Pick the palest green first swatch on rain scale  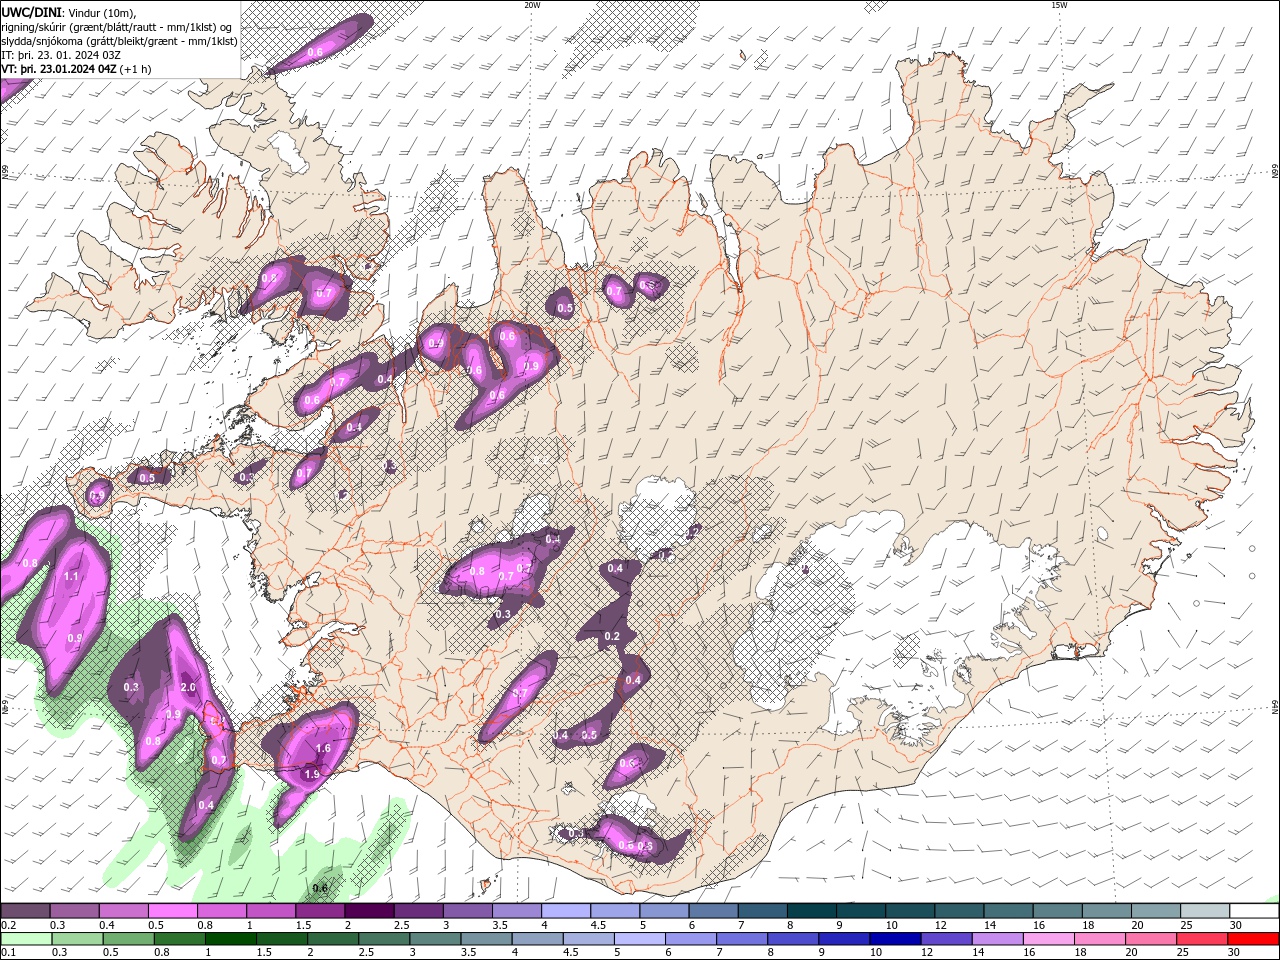pyautogui.click(x=26, y=938)
